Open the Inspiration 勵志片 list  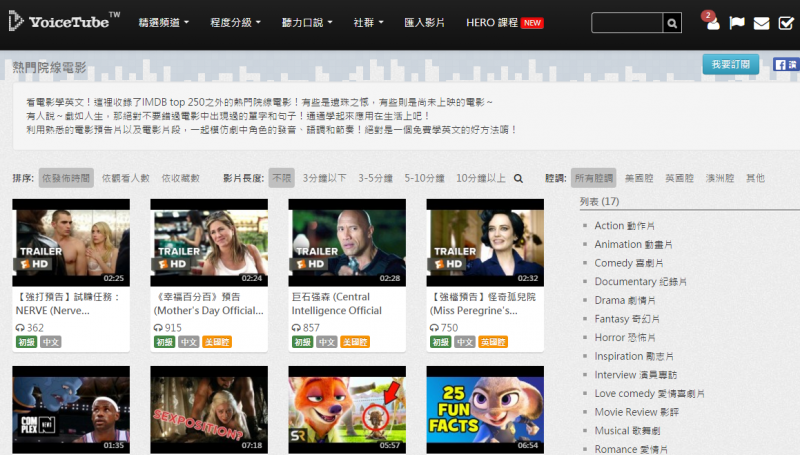coord(634,356)
